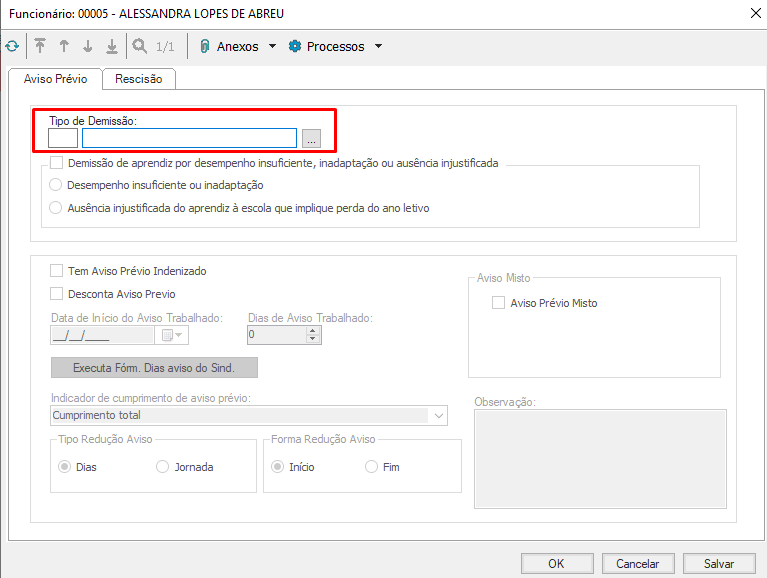Screen dimensions: 767x578
Task: Open calendar picker for Data de Início
Action: [172, 335]
